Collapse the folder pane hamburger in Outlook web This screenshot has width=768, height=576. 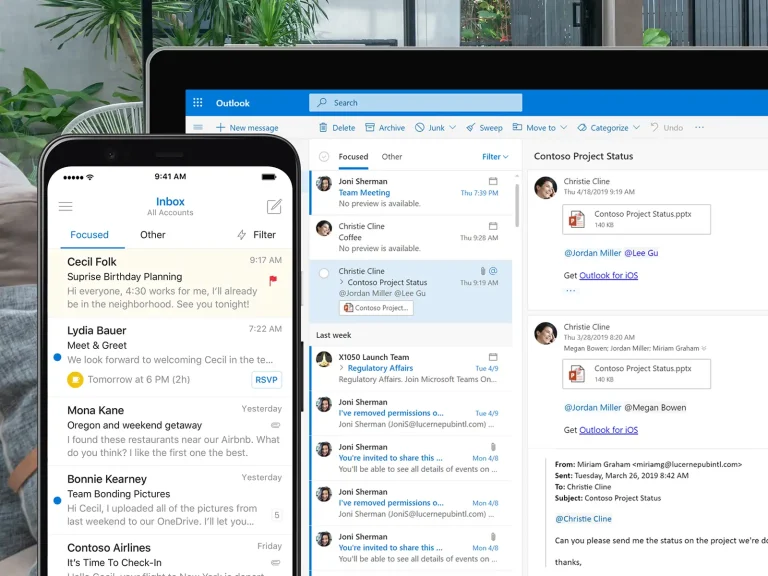[x=198, y=127]
